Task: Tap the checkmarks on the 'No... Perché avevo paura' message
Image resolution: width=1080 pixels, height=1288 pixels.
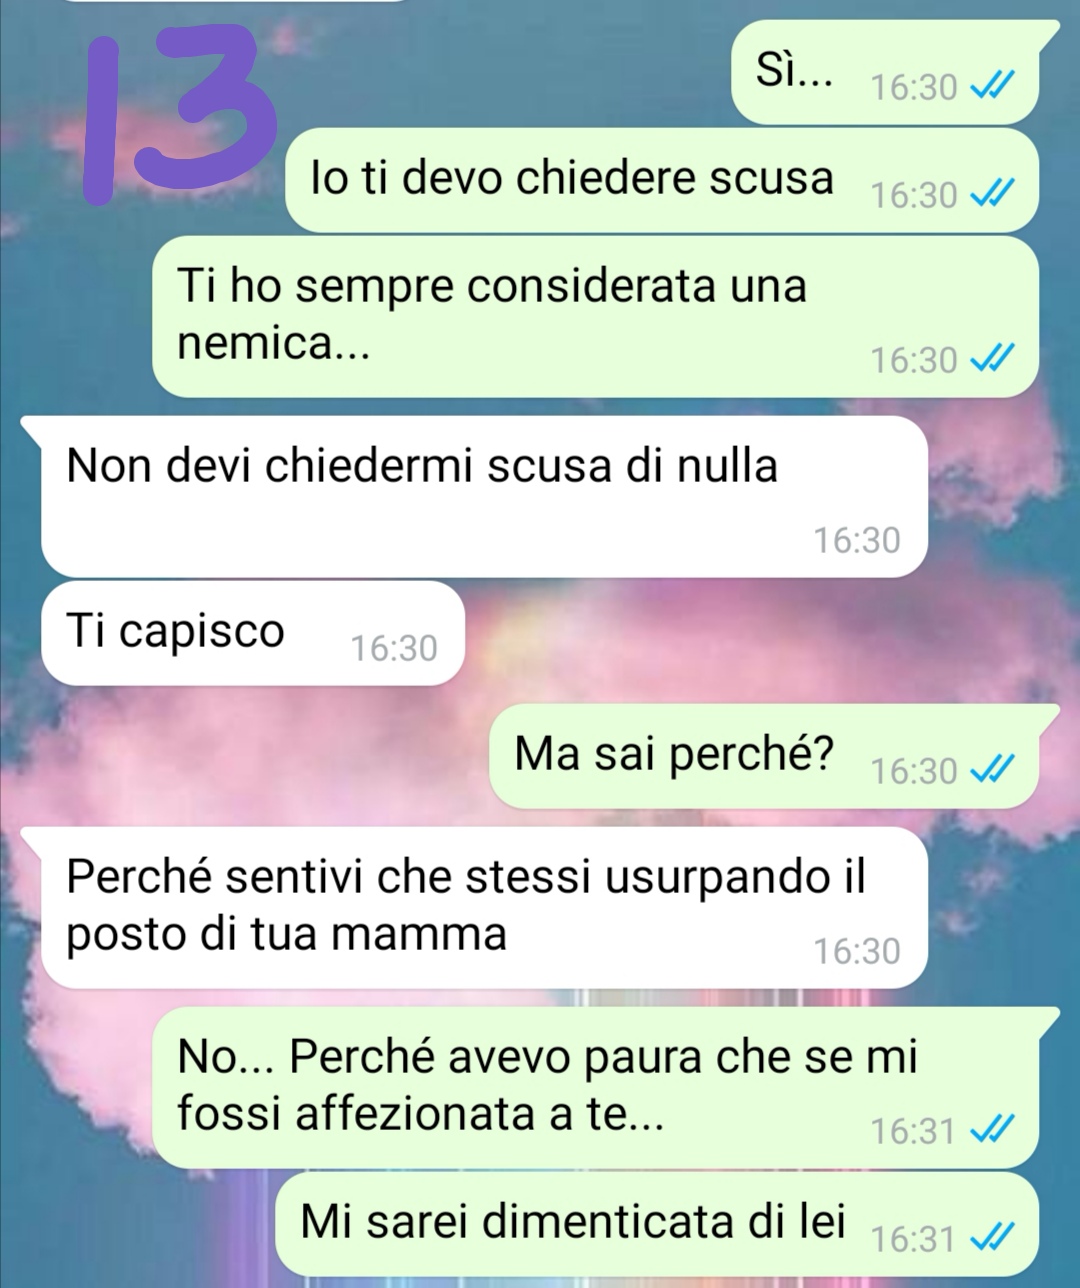Action: [993, 1131]
